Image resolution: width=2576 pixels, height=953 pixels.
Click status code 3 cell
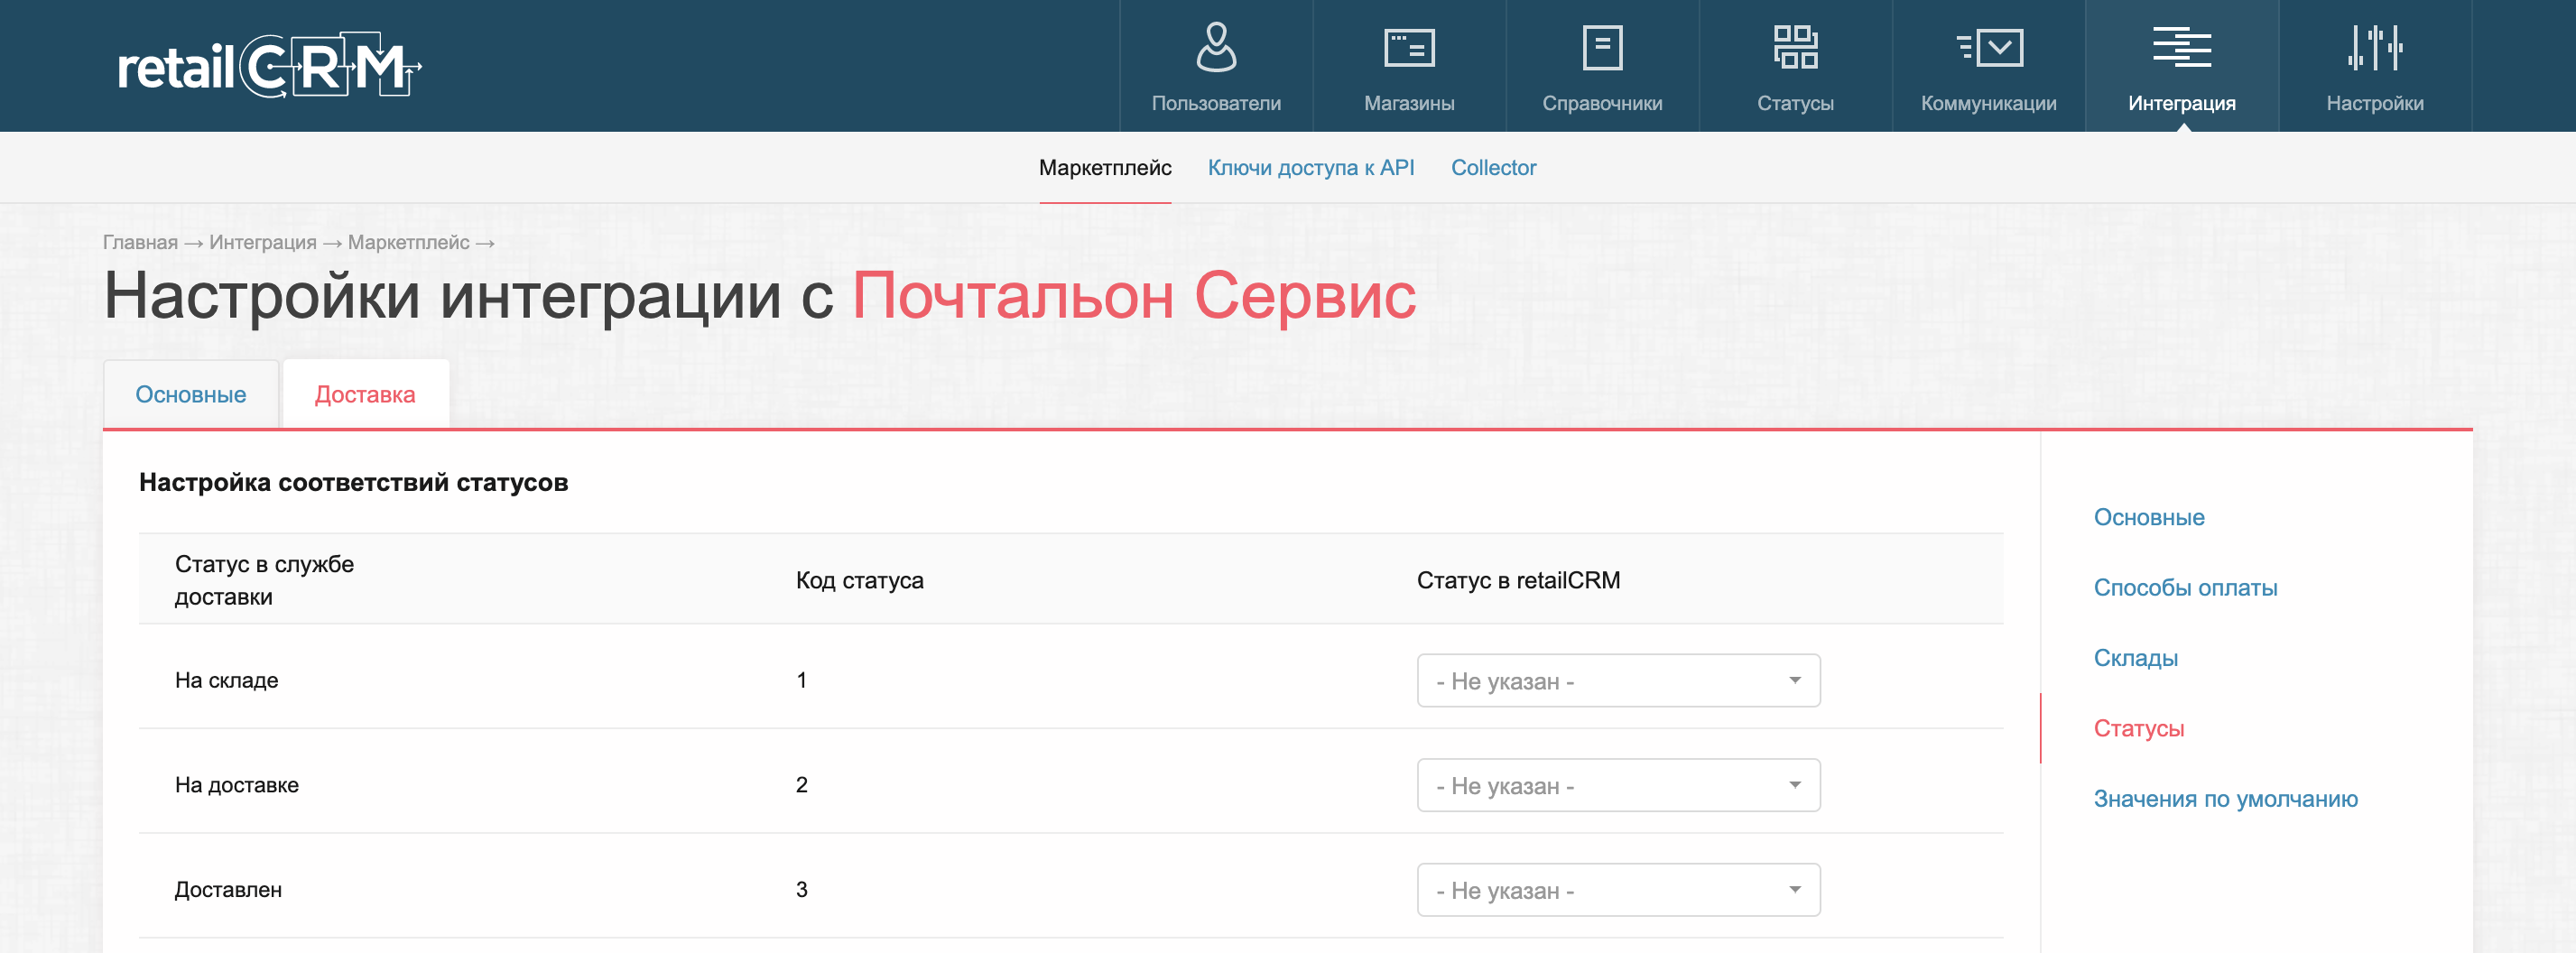click(802, 890)
